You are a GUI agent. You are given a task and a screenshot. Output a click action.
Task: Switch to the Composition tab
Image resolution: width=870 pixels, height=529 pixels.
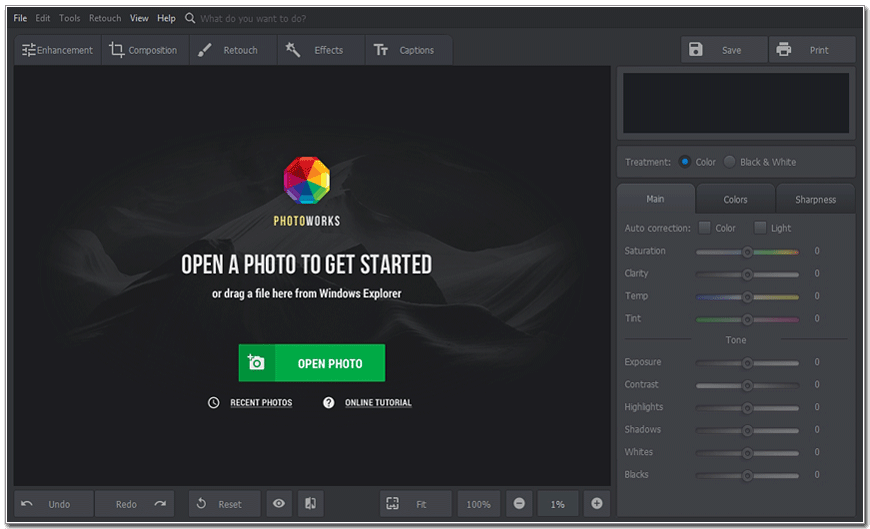tap(145, 50)
